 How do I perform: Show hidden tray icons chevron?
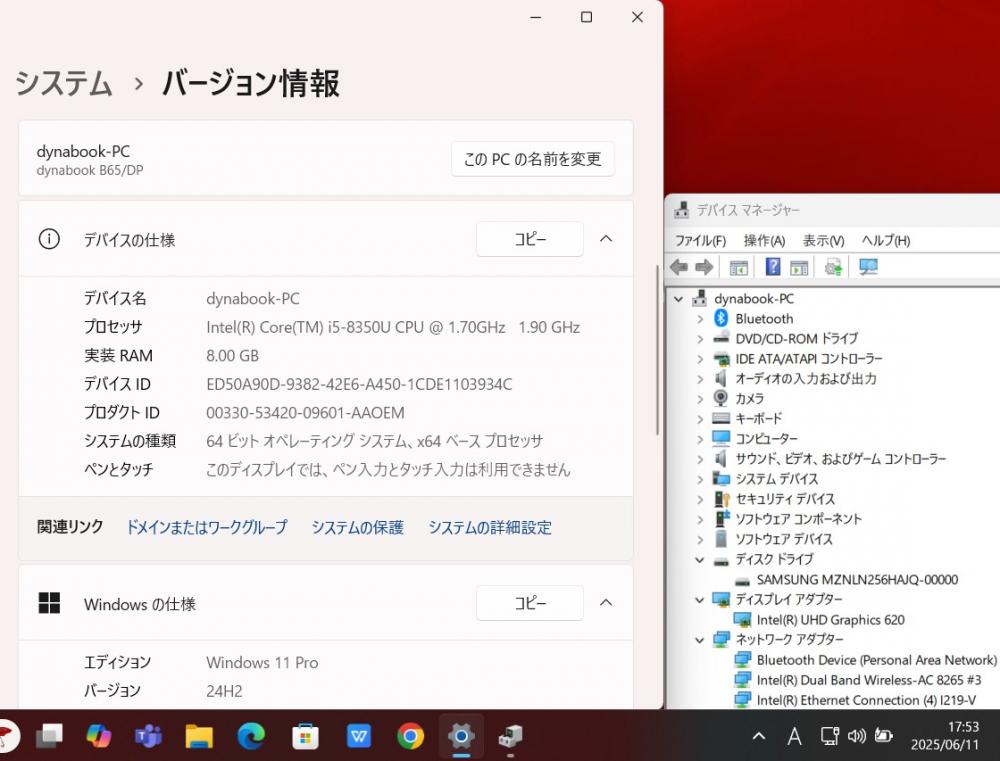tap(759, 736)
